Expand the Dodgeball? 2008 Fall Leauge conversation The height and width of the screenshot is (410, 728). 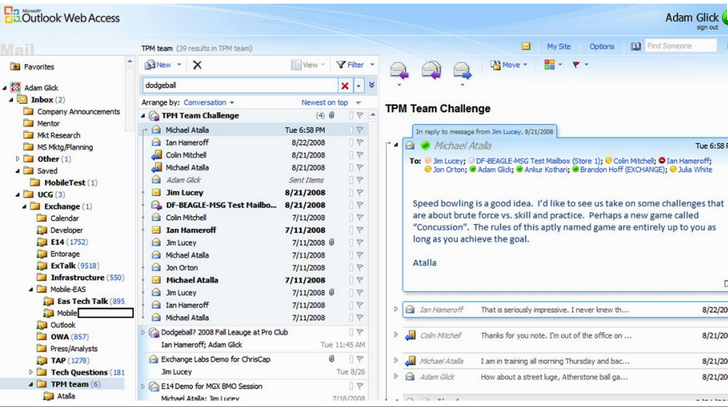click(x=143, y=332)
